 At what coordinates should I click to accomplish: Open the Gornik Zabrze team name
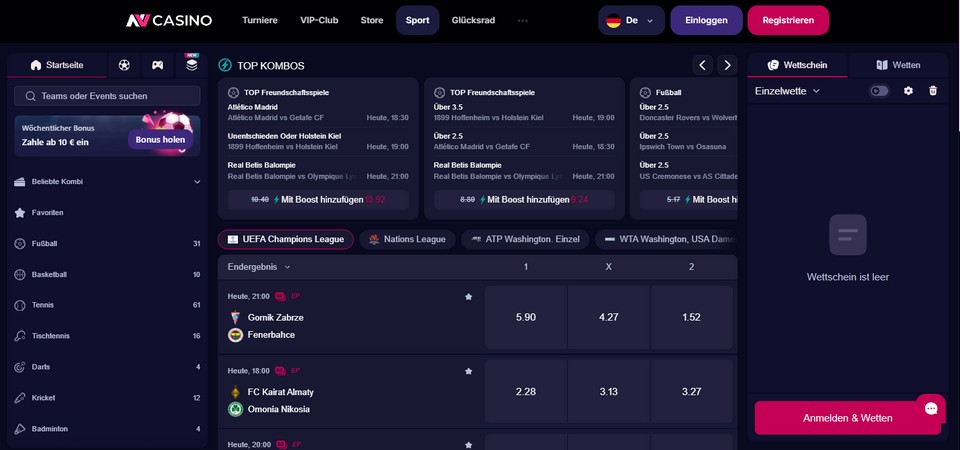pos(276,318)
